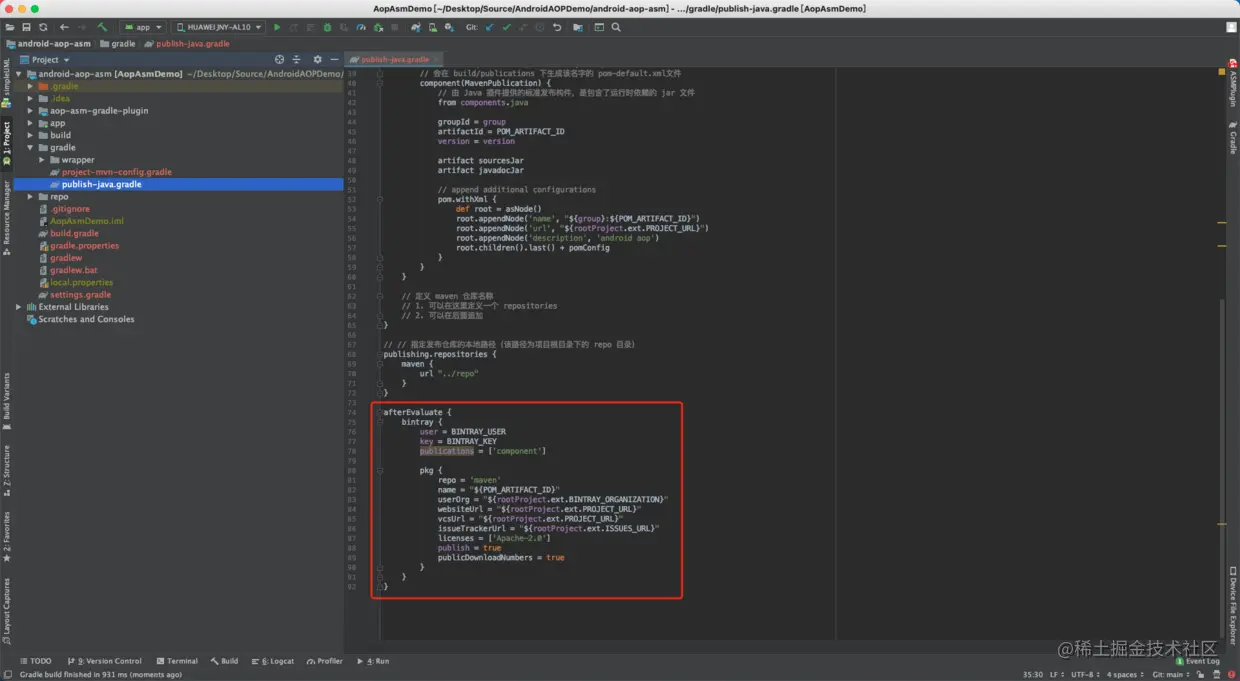Viewport: 1240px width, 681px height.
Task: Navigate Back using the left arrow icon
Action: point(64,27)
